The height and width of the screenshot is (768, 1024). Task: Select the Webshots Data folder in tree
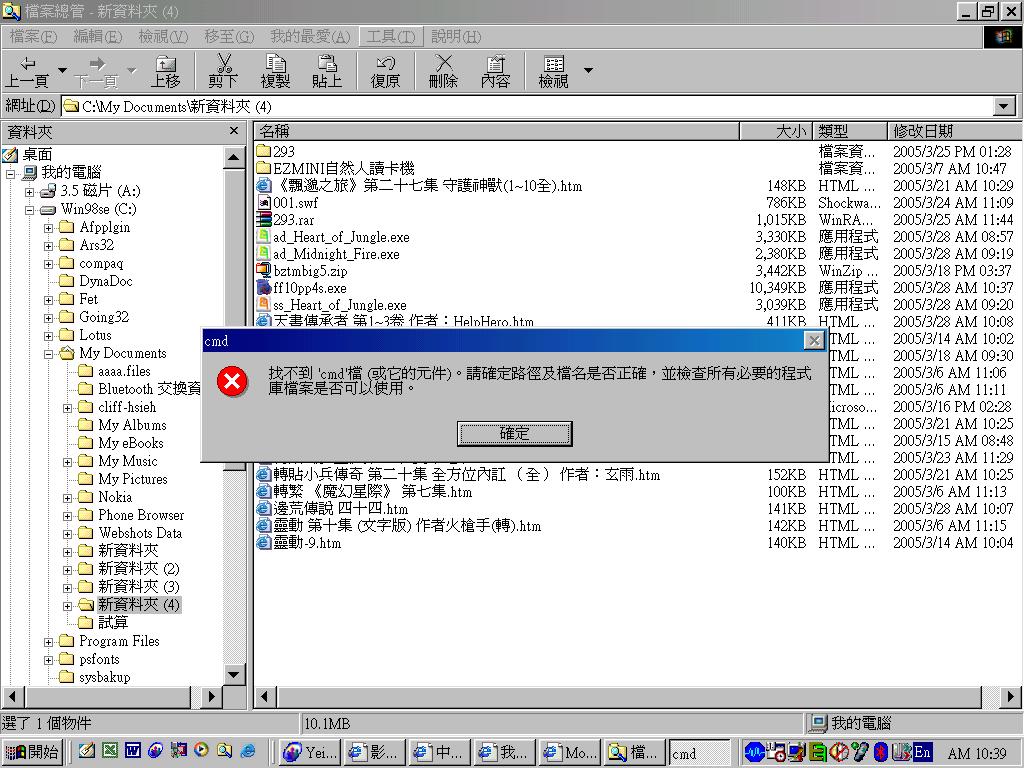click(x=140, y=533)
